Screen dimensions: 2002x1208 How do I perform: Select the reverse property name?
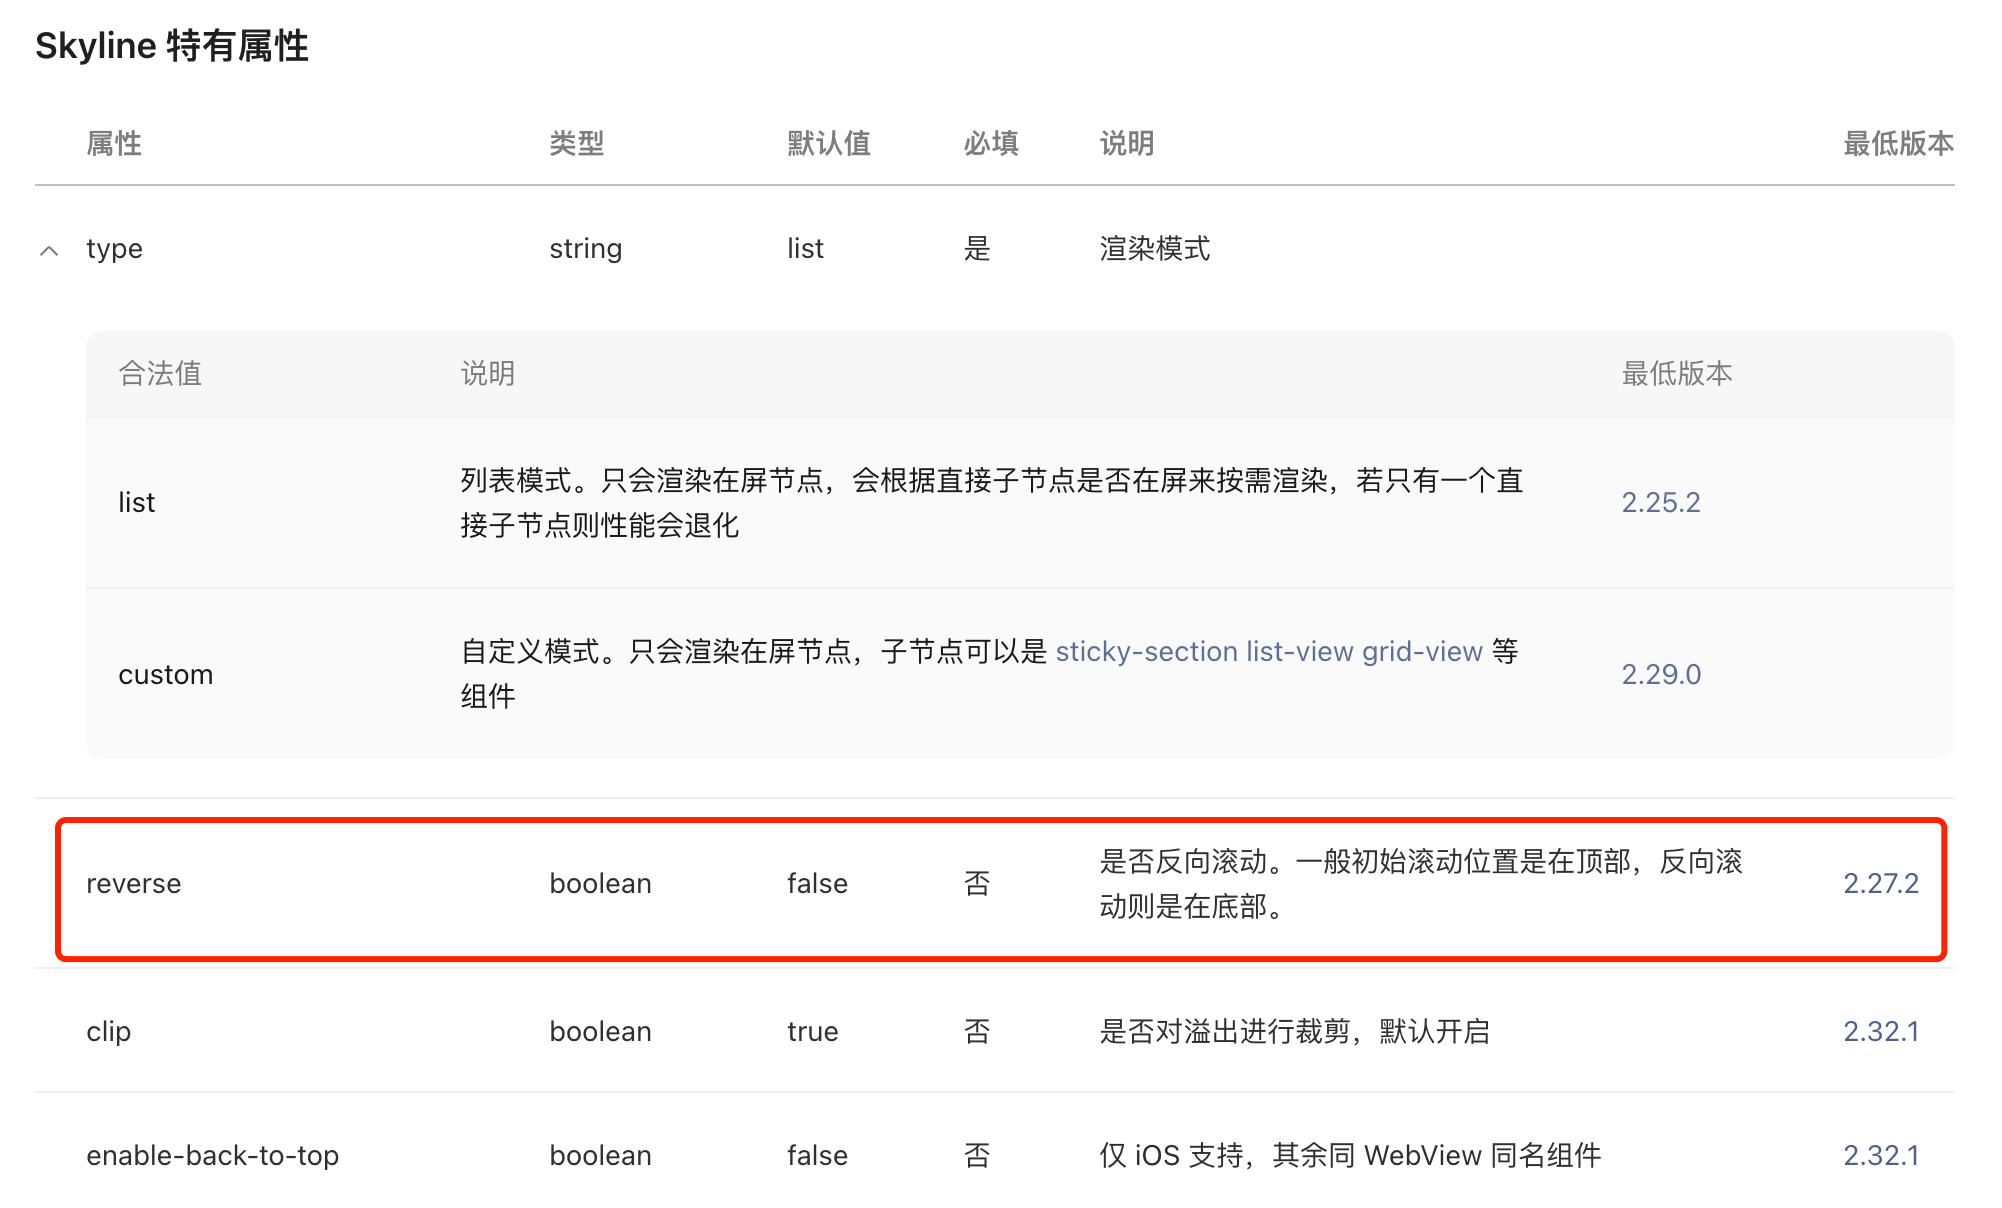pyautogui.click(x=134, y=883)
